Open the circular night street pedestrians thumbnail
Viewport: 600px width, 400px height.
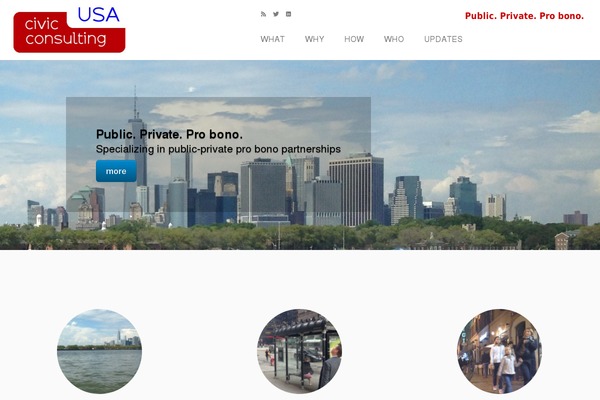coord(499,351)
